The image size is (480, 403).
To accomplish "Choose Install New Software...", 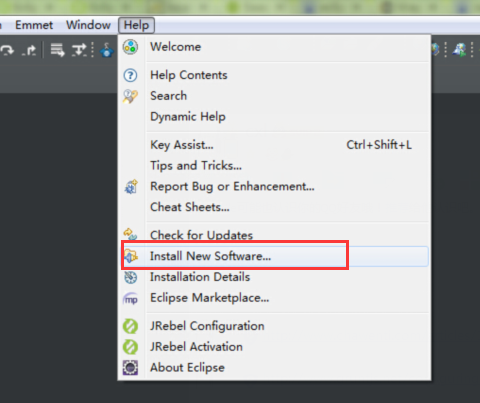I will click(x=274, y=256).
